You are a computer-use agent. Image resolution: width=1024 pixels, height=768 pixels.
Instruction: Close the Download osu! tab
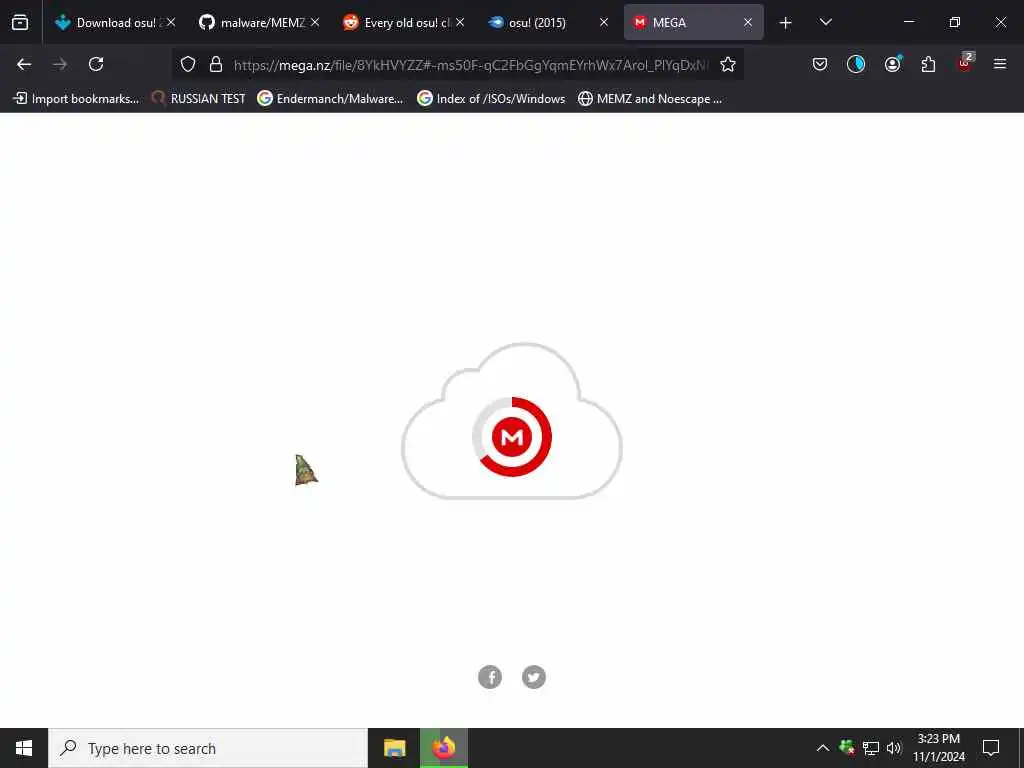[170, 22]
